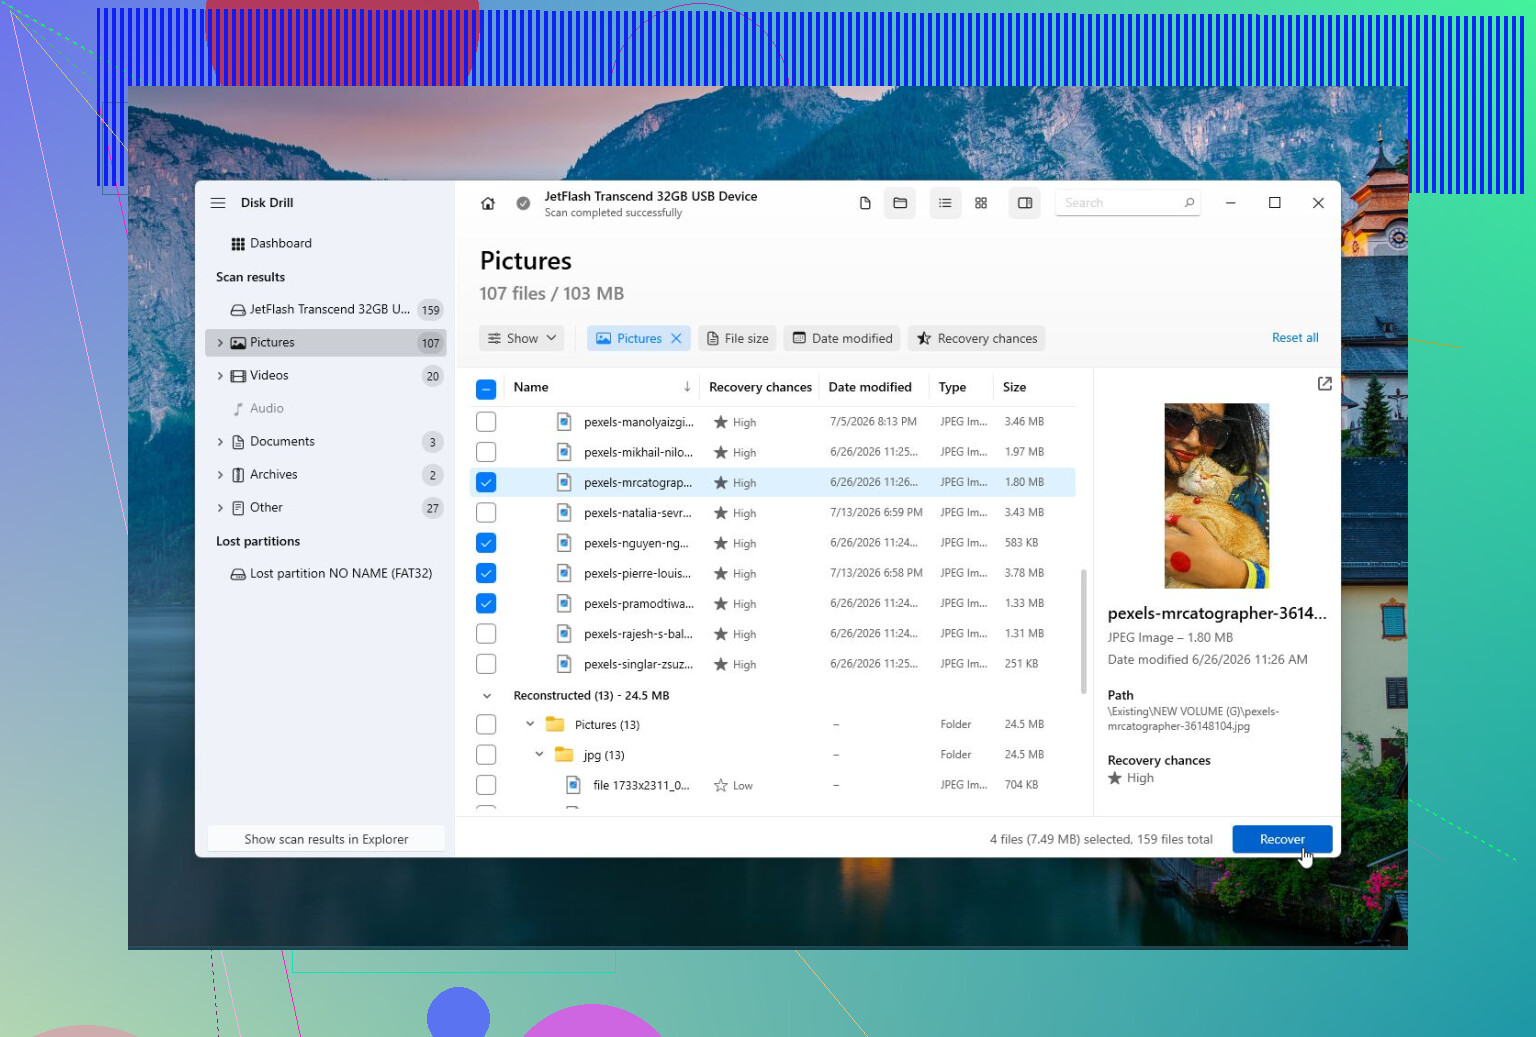Expand the Archives category in sidebar

(220, 475)
